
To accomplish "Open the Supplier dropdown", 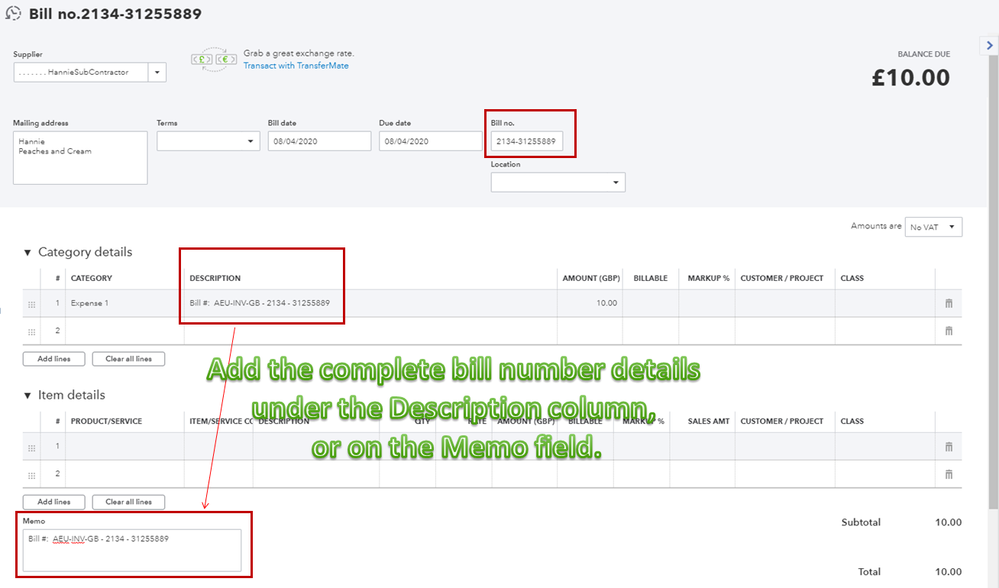I will click(157, 72).
